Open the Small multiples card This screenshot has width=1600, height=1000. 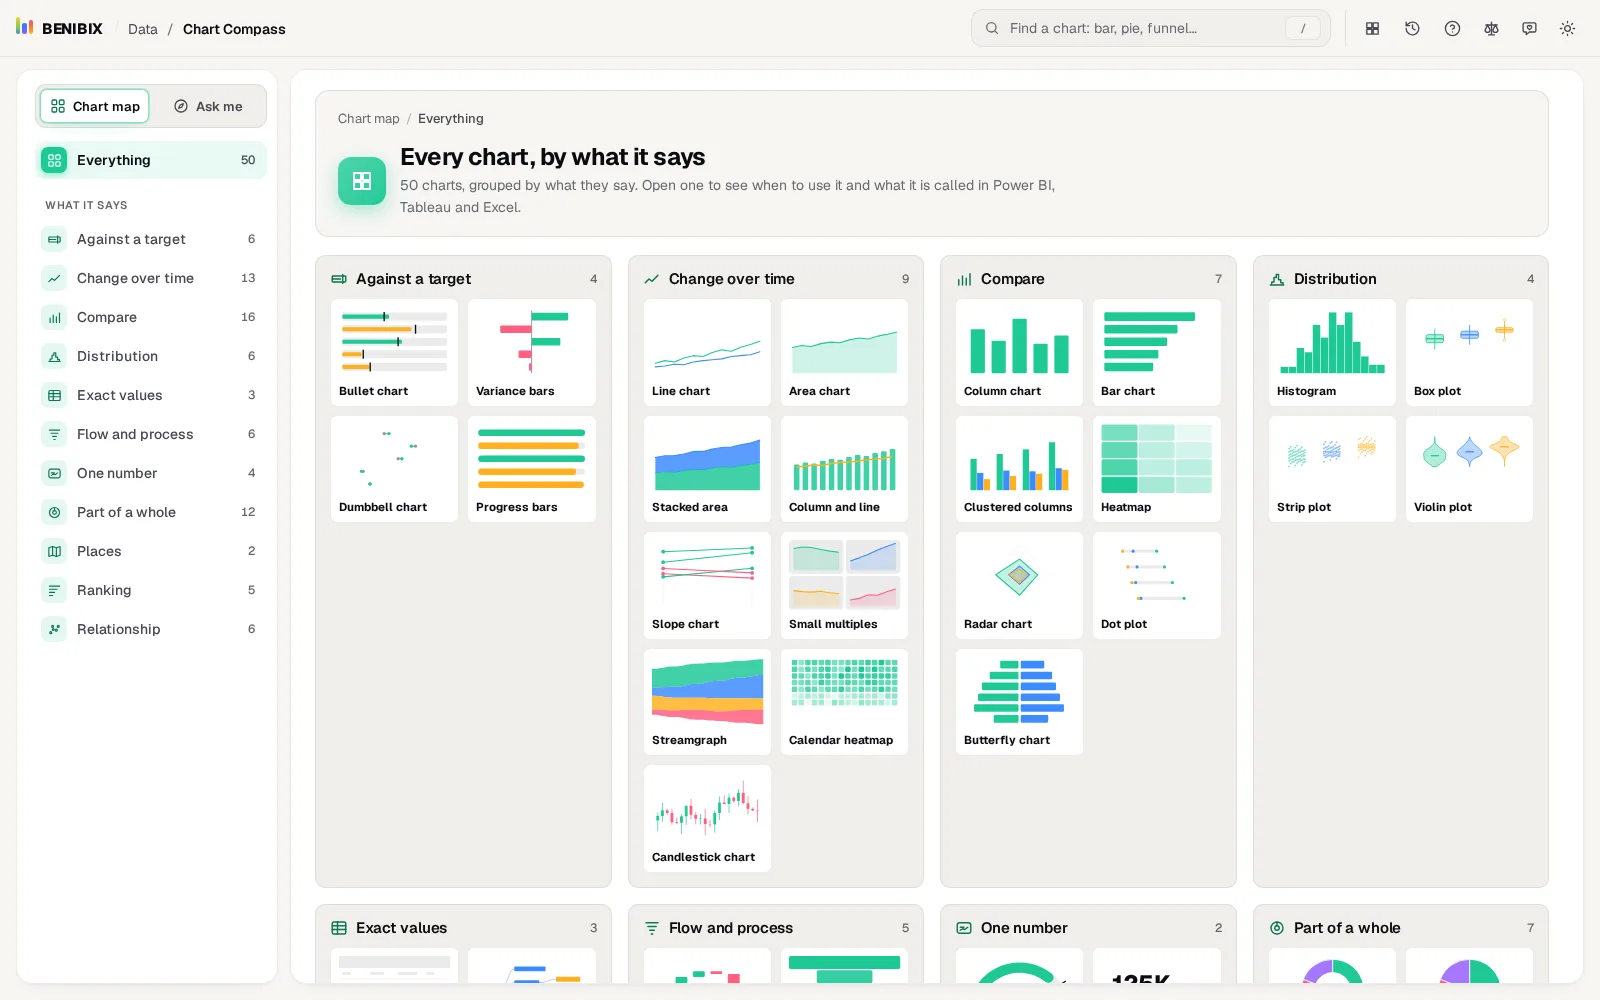844,585
